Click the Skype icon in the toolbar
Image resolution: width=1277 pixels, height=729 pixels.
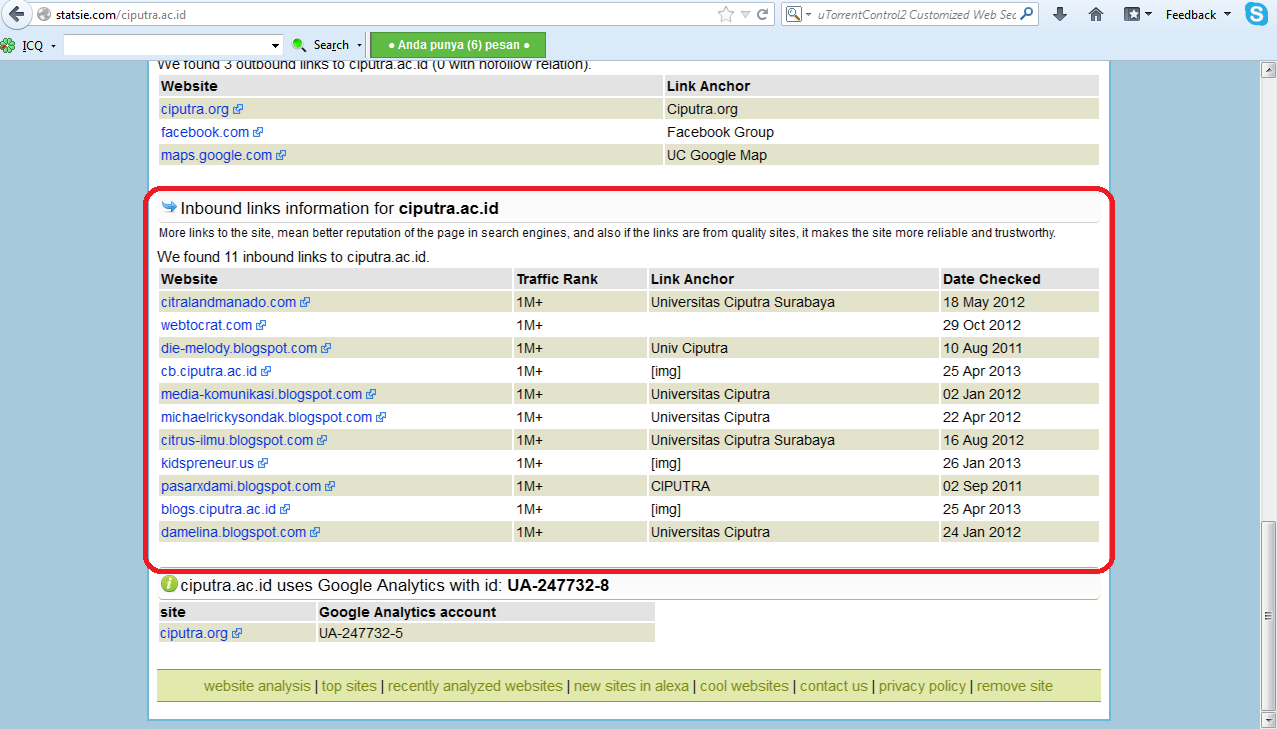[1256, 13]
